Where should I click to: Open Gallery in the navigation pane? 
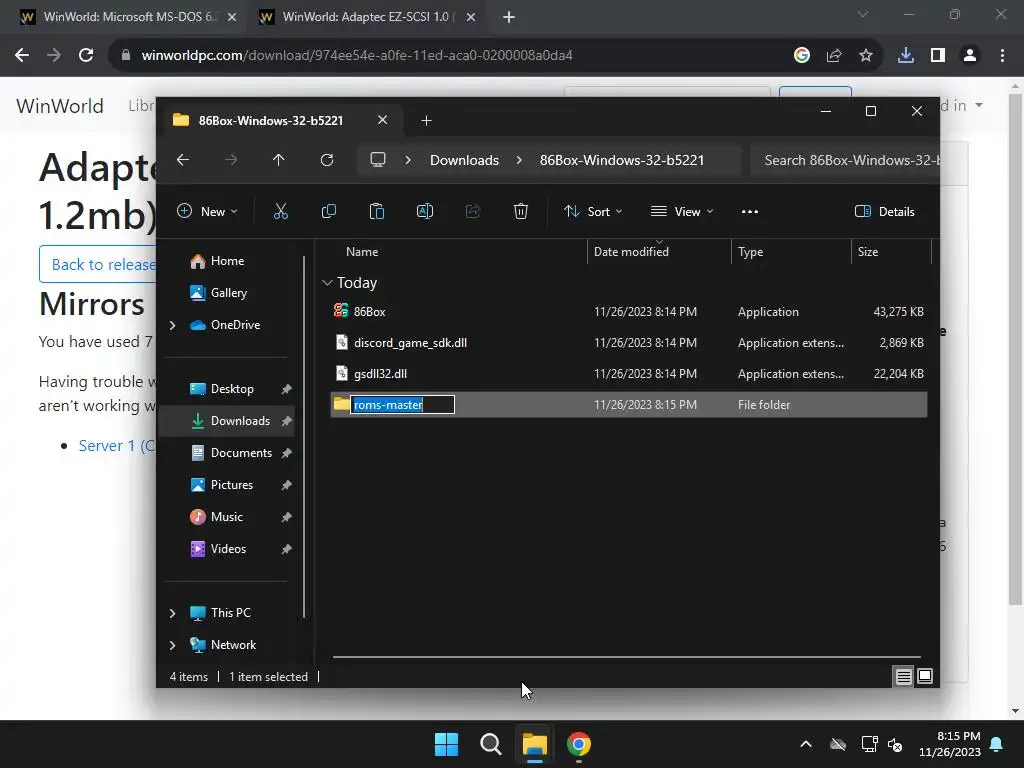pos(228,293)
